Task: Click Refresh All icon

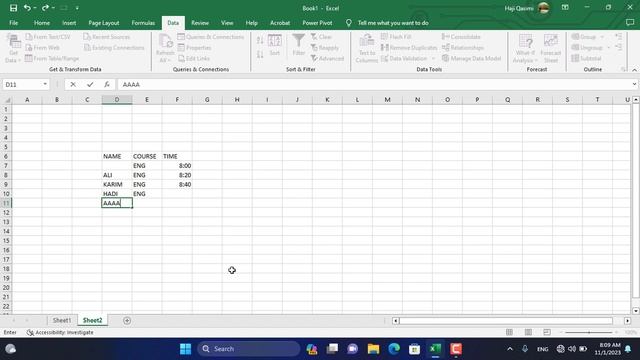Action: [x=165, y=49]
